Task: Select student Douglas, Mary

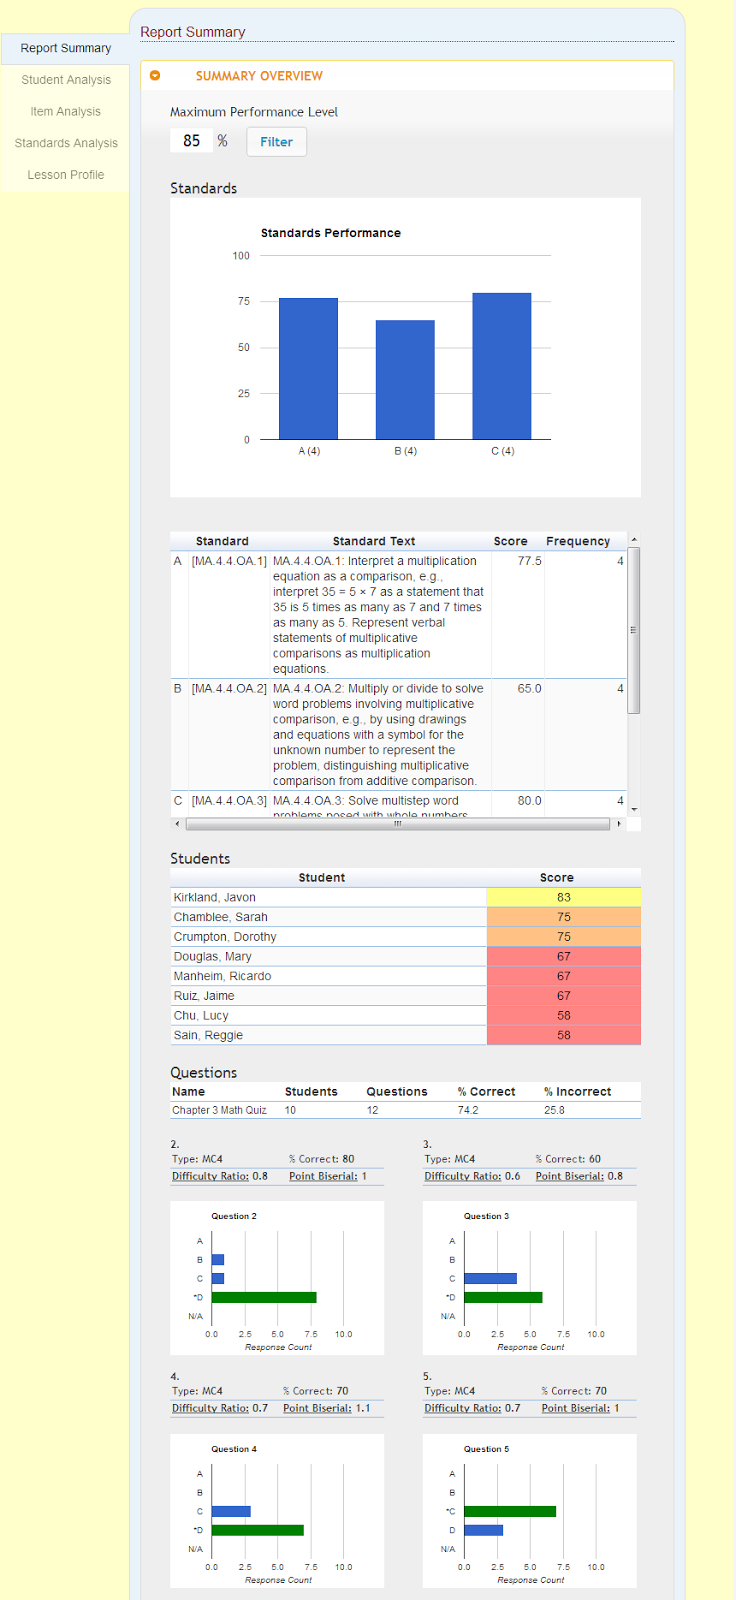Action: pos(328,957)
